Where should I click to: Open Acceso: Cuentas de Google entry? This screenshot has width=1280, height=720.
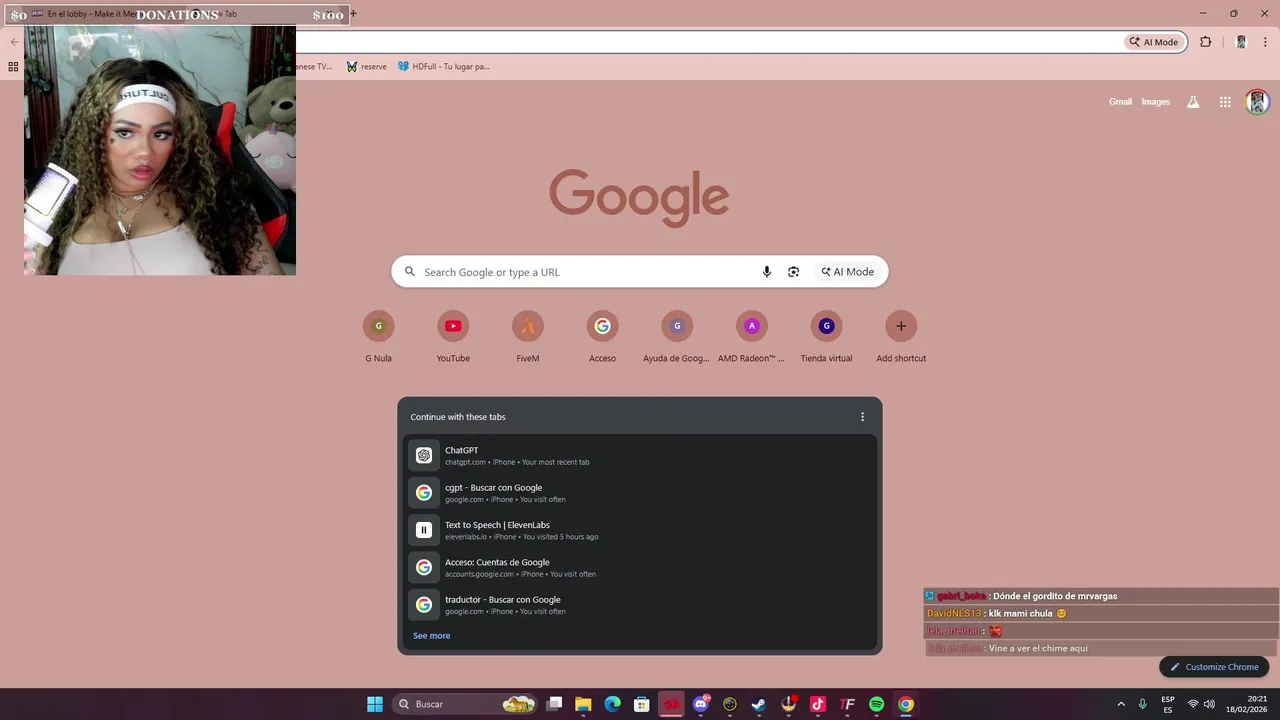point(640,567)
